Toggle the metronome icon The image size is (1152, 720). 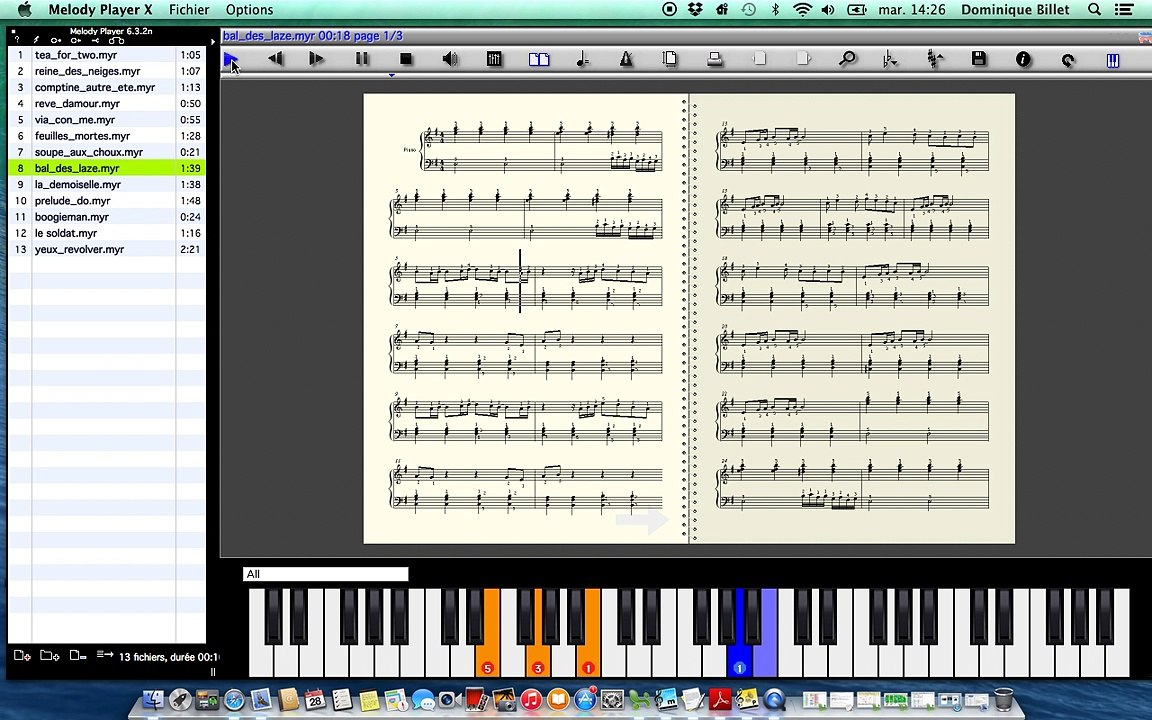(x=626, y=60)
